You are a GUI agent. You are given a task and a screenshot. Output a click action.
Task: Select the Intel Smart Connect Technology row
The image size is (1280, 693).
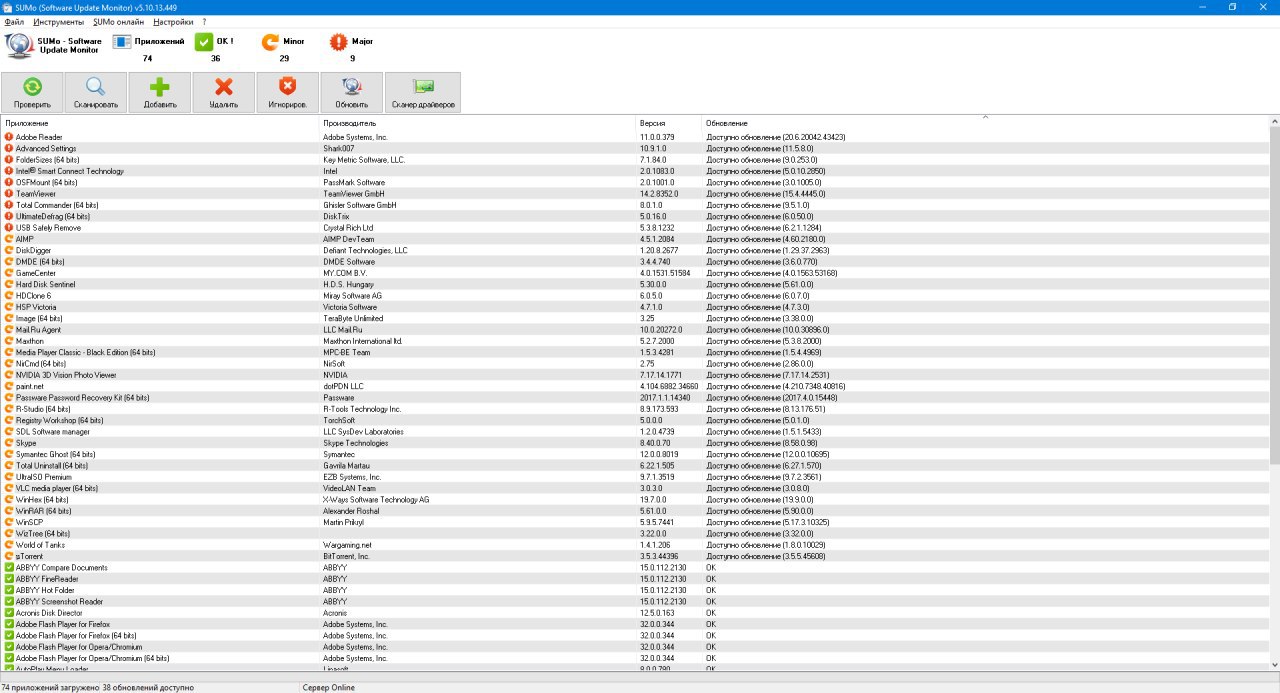[x=635, y=171]
